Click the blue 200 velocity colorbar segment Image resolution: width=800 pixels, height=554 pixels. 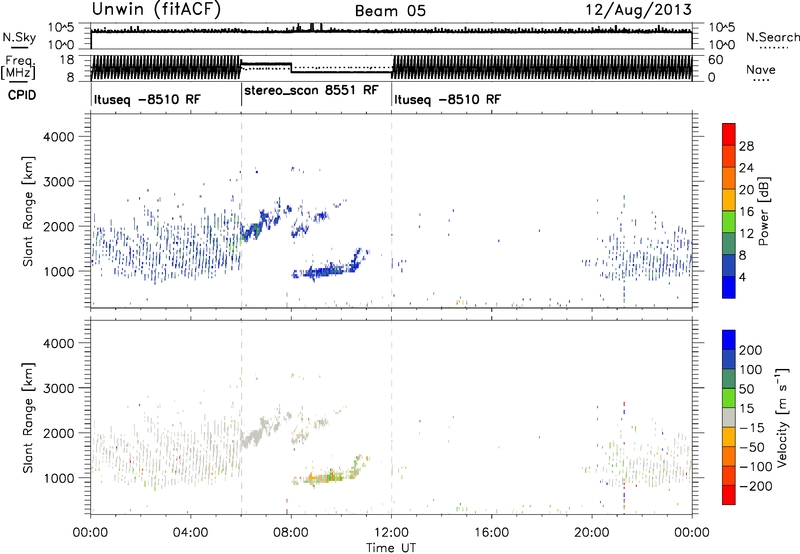coord(729,340)
